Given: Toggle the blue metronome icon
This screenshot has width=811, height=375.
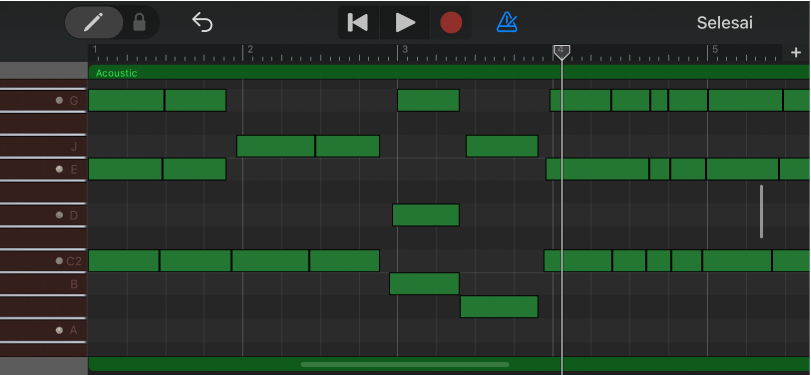Looking at the screenshot, I should (x=507, y=22).
